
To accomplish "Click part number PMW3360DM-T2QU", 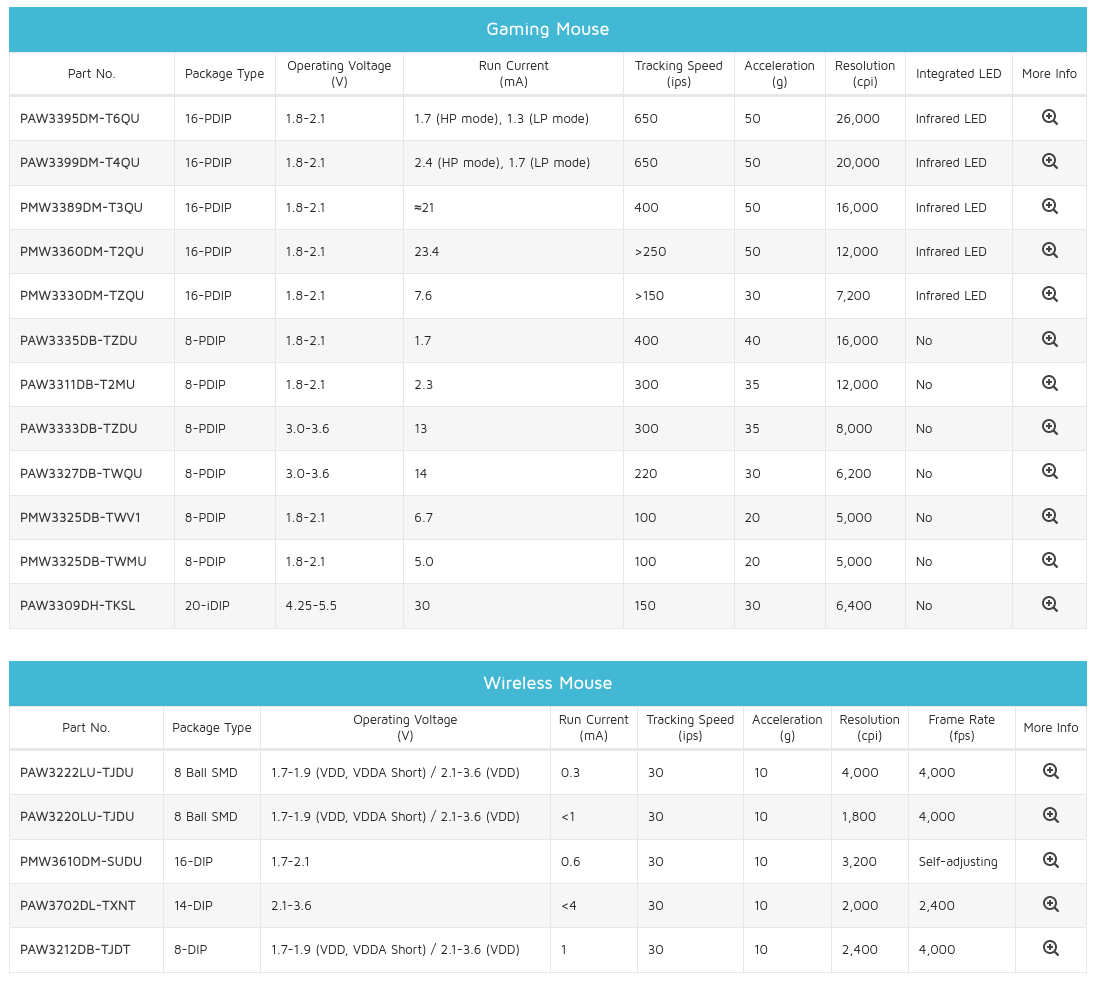I will 81,252.
